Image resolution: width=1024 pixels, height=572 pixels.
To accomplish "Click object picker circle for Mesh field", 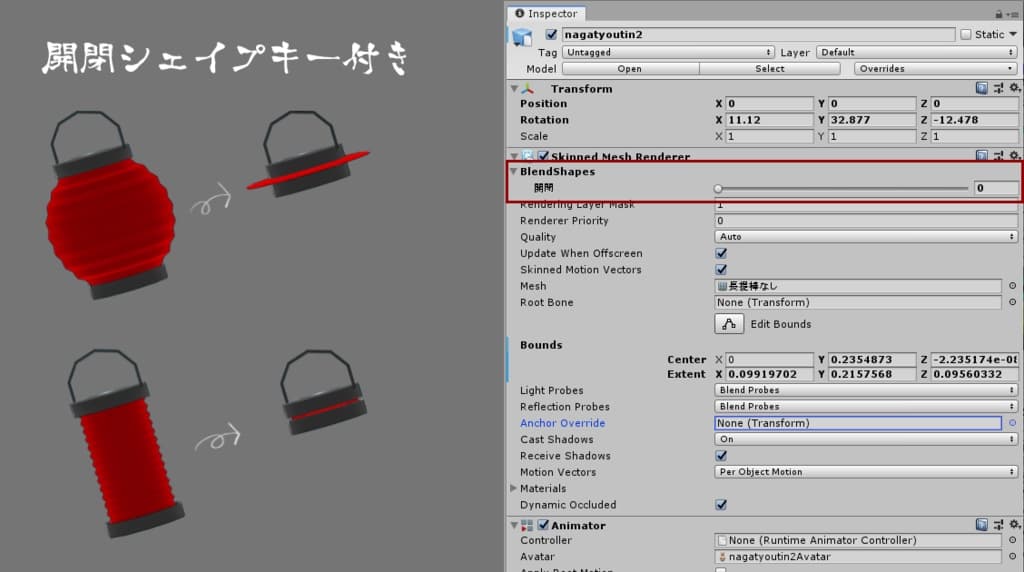I will tap(1012, 286).
